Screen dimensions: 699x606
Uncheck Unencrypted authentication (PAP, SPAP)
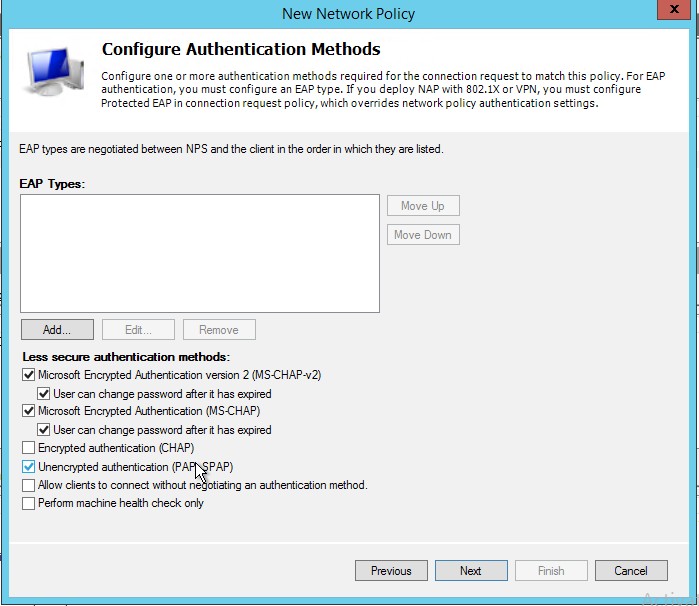[28, 467]
